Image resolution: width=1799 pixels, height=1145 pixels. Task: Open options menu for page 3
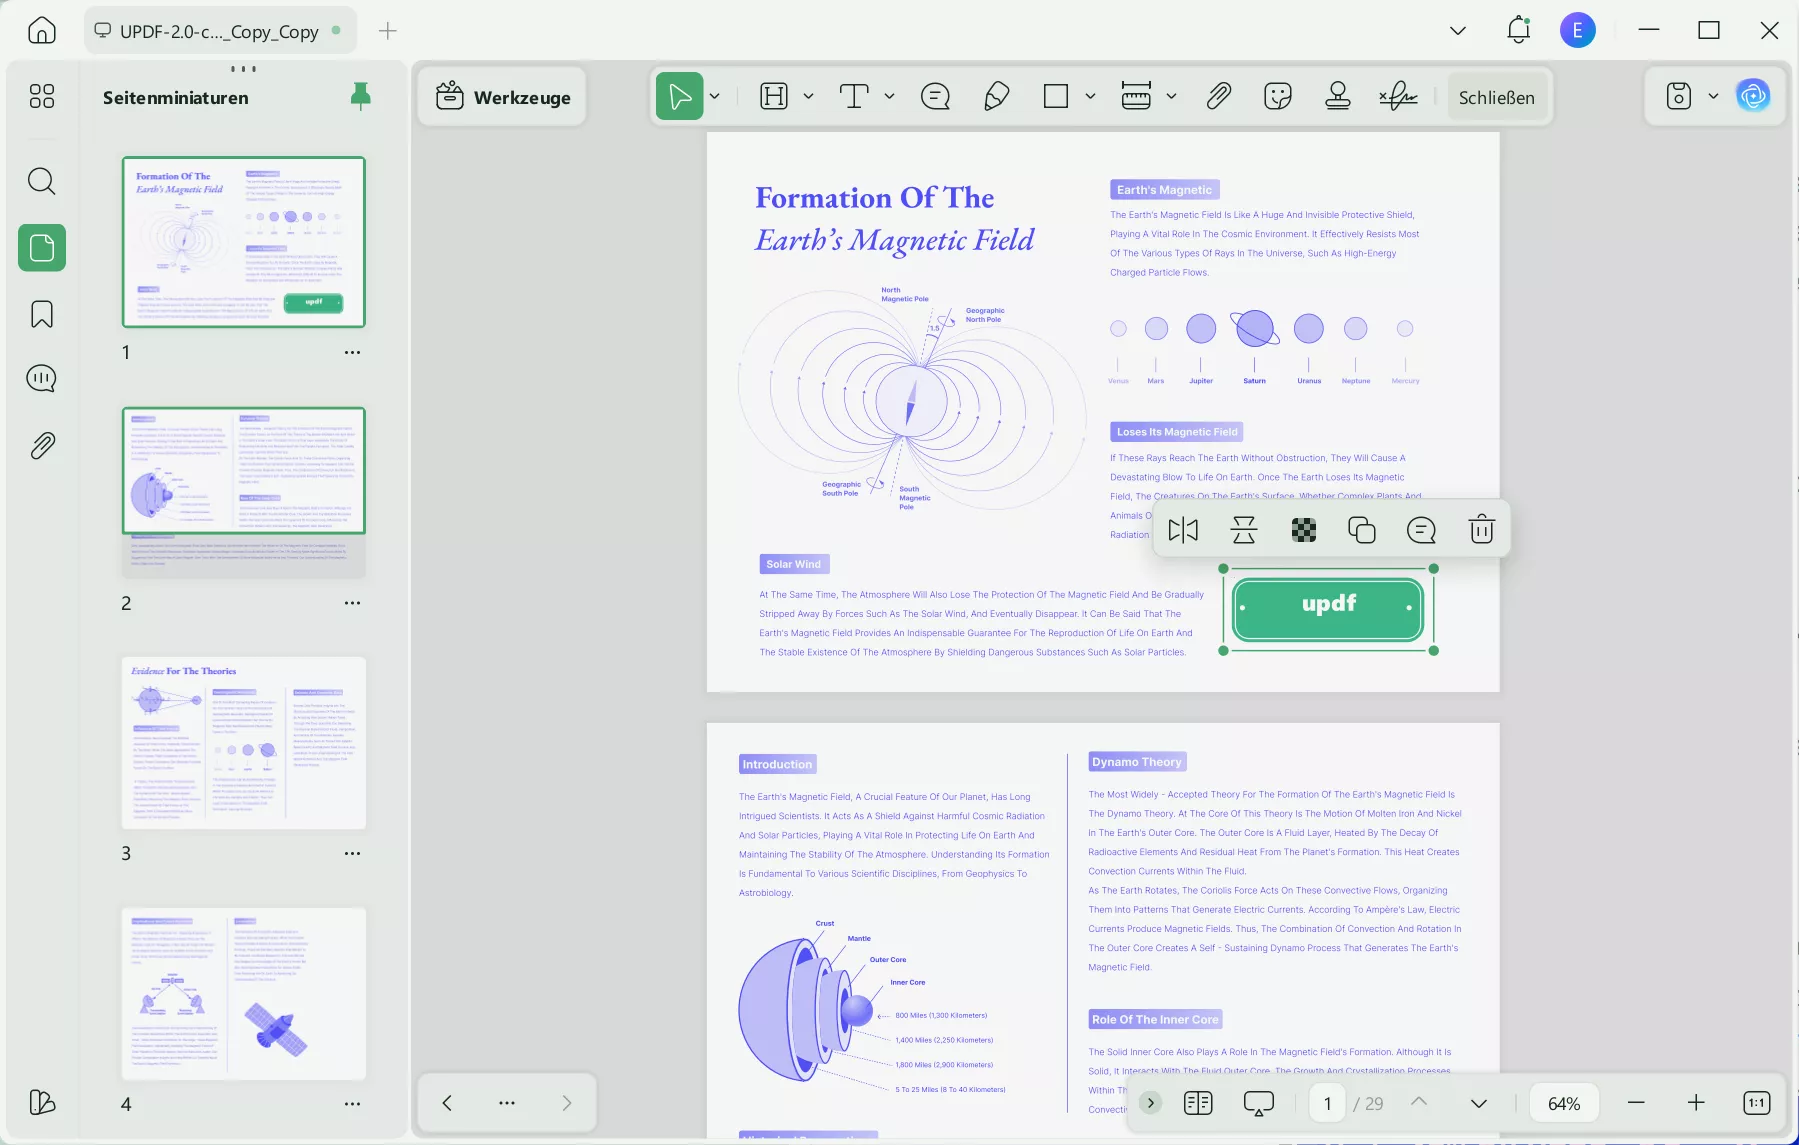point(352,853)
